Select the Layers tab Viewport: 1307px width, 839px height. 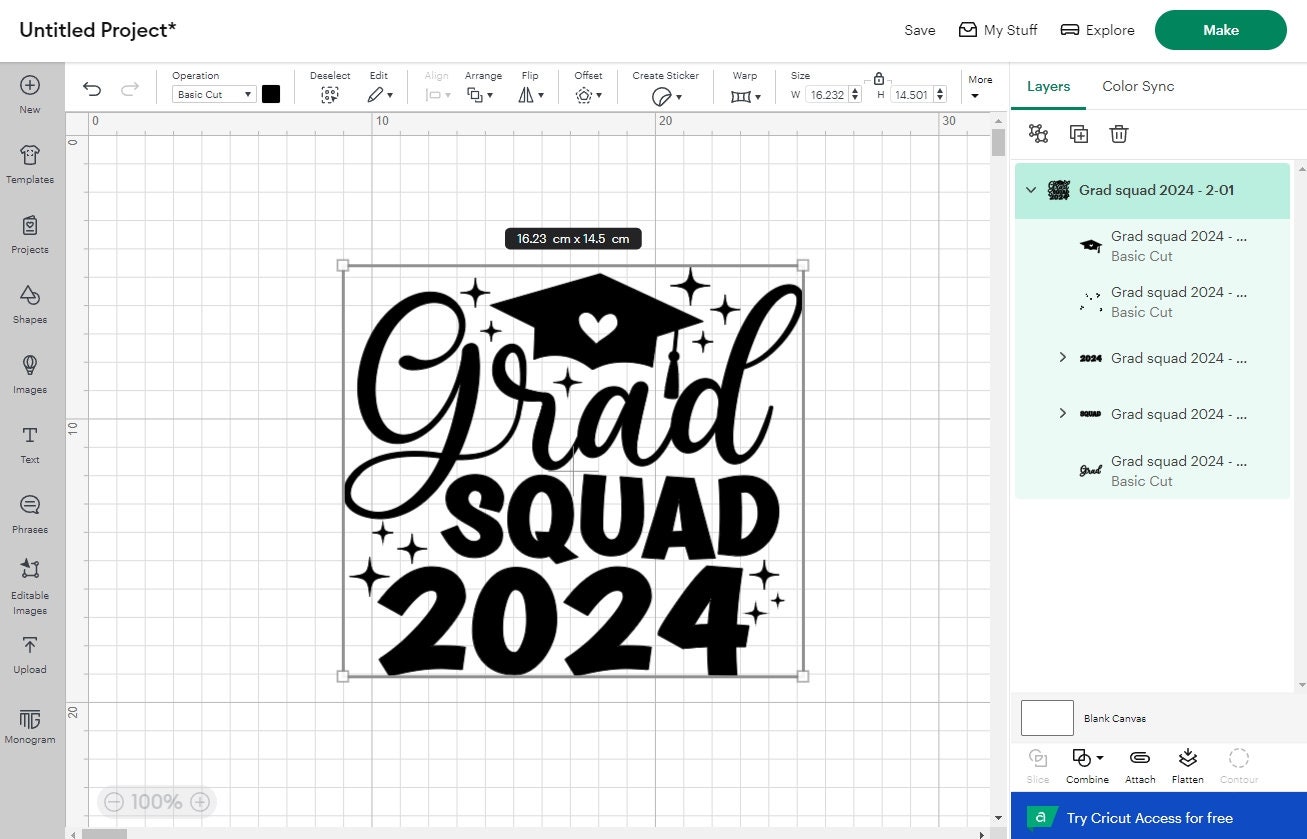pyautogui.click(x=1048, y=86)
